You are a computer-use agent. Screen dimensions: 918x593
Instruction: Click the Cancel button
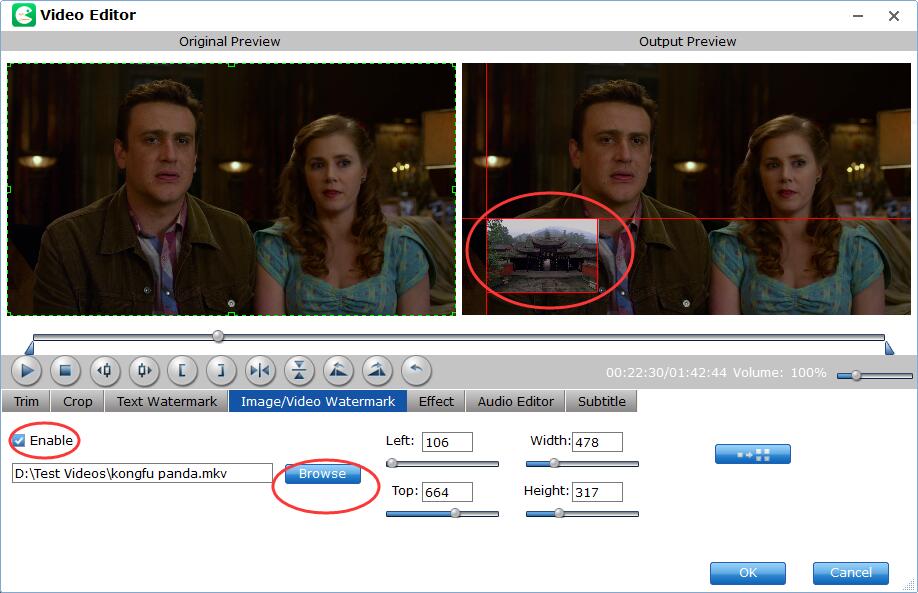(x=851, y=573)
